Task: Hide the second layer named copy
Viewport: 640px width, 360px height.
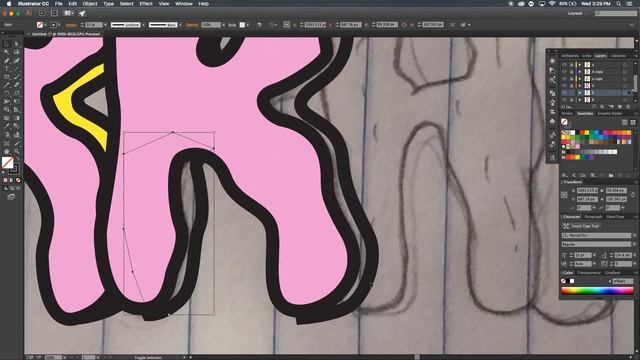Action: tap(564, 72)
